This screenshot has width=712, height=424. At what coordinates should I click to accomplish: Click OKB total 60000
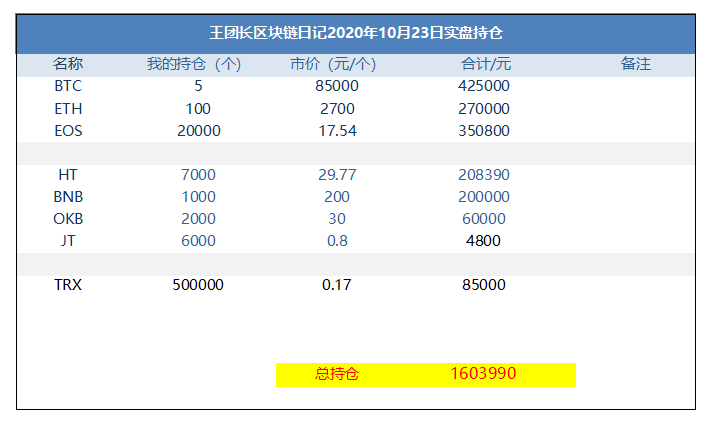(x=484, y=219)
